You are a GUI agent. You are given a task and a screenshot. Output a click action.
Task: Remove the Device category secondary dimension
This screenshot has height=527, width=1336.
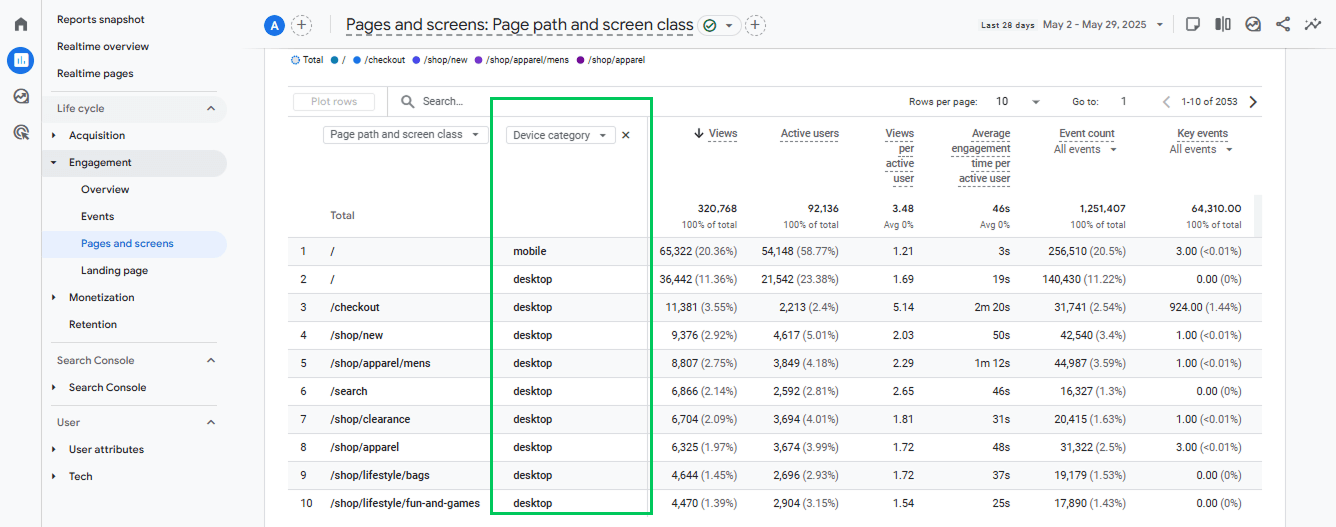[626, 135]
